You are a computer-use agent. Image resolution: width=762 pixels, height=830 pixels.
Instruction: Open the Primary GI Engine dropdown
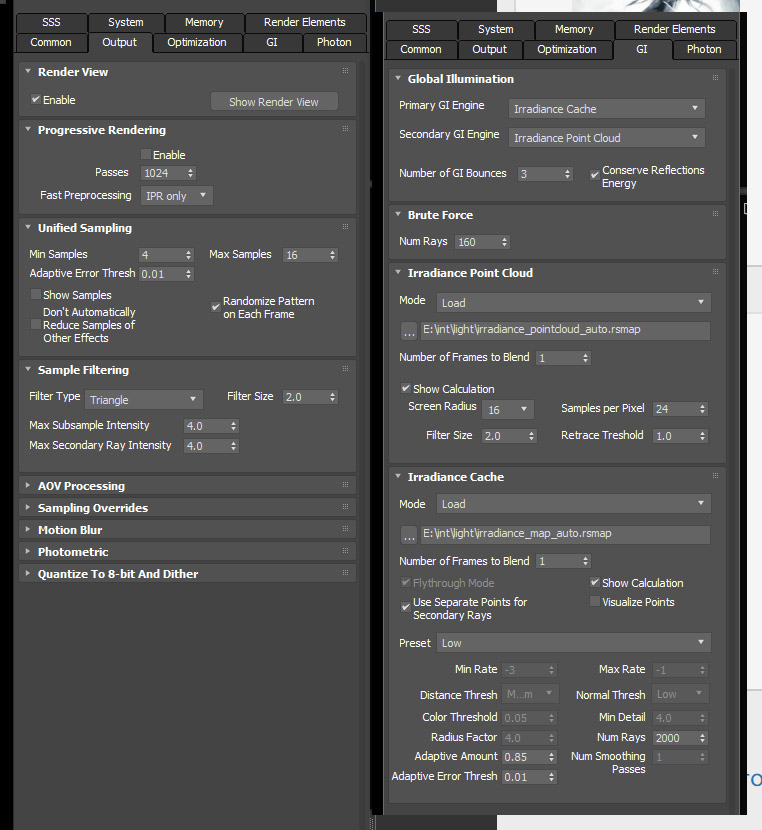pos(607,108)
